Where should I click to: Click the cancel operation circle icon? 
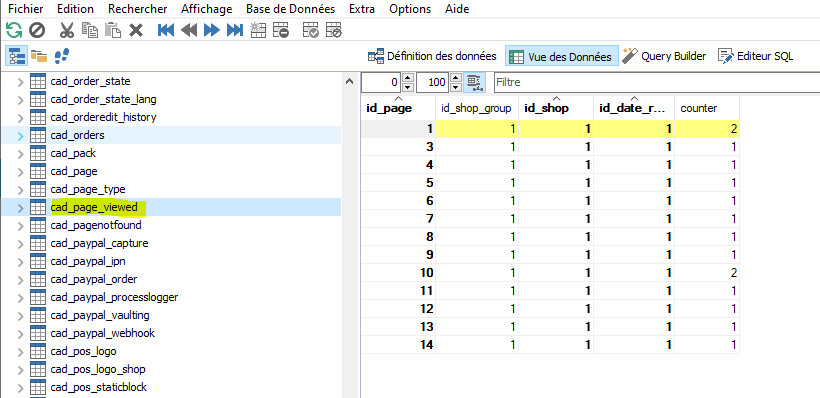tap(37, 30)
